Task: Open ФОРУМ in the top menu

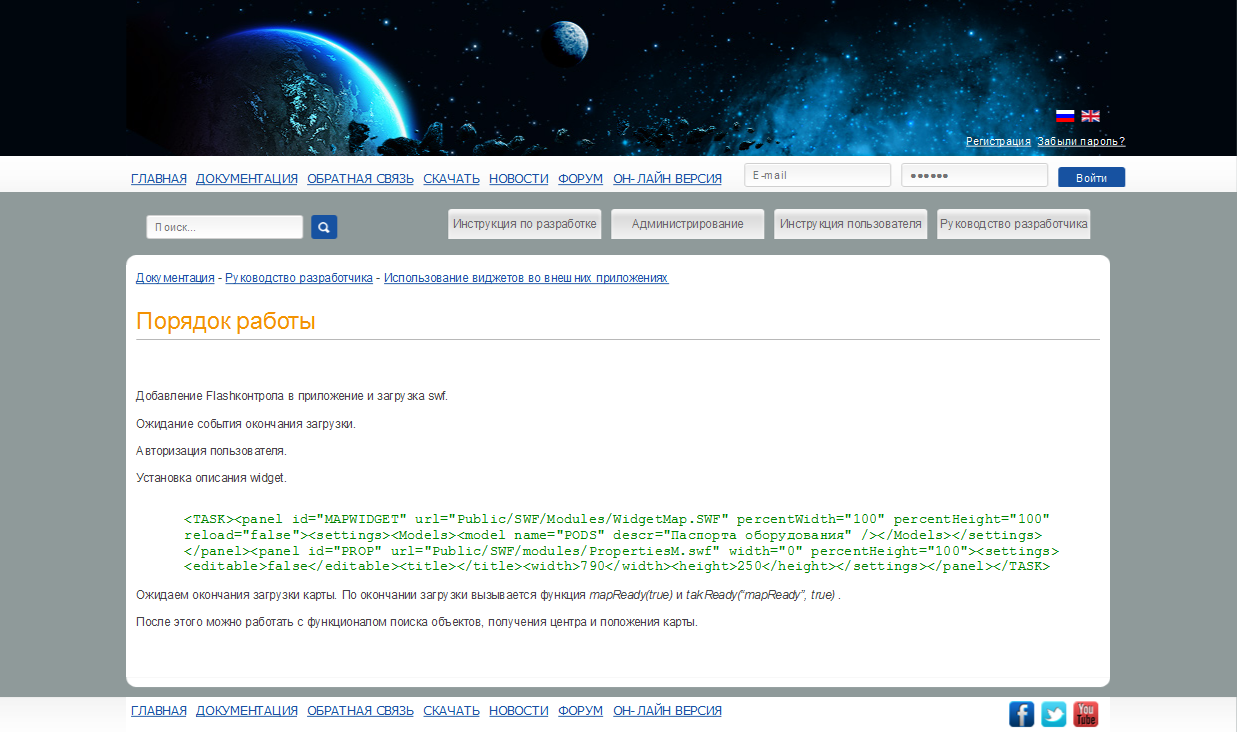Action: [x=580, y=178]
